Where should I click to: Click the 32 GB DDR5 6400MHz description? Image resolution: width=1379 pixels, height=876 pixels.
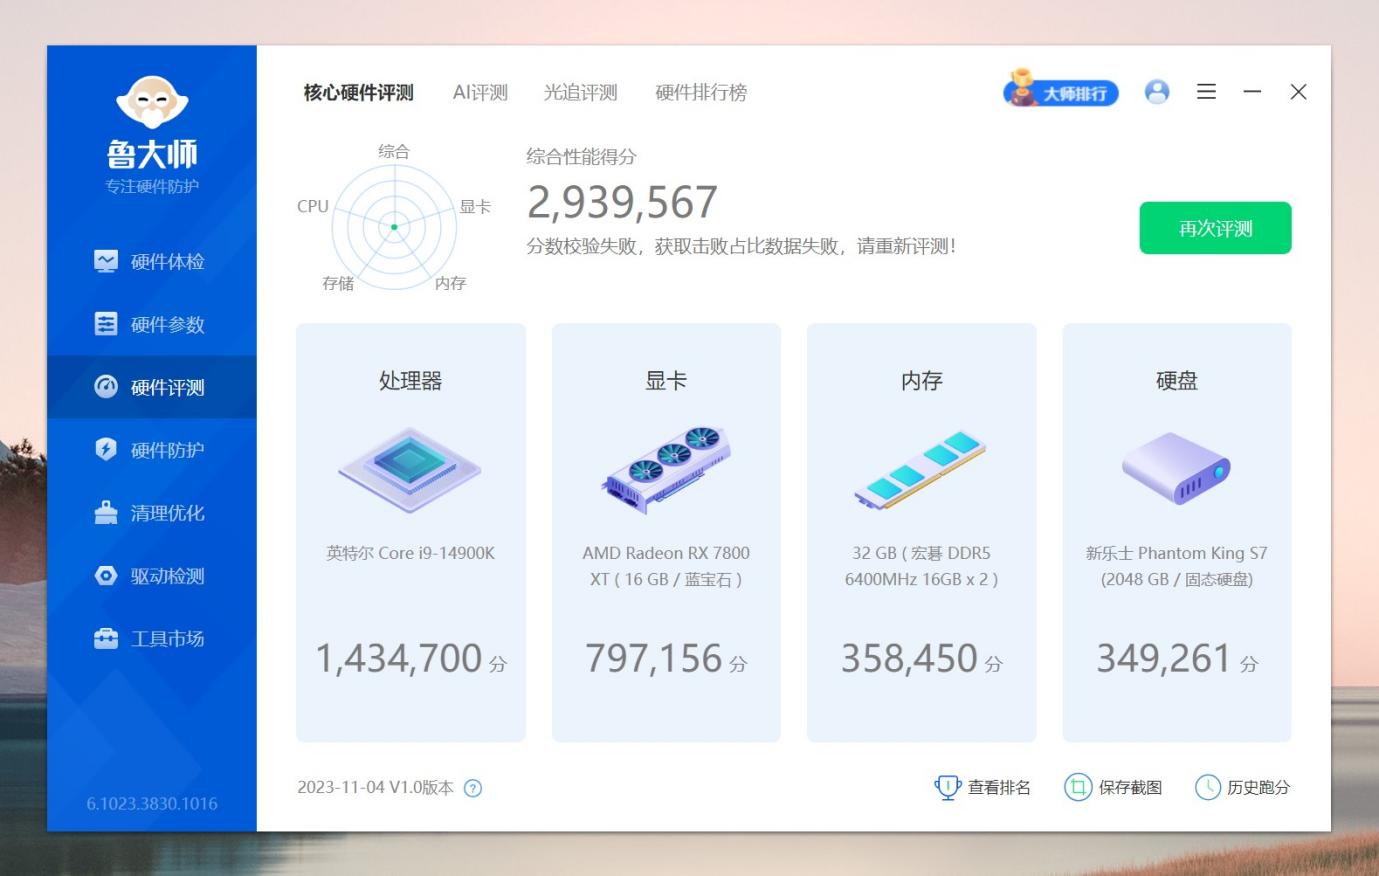921,566
